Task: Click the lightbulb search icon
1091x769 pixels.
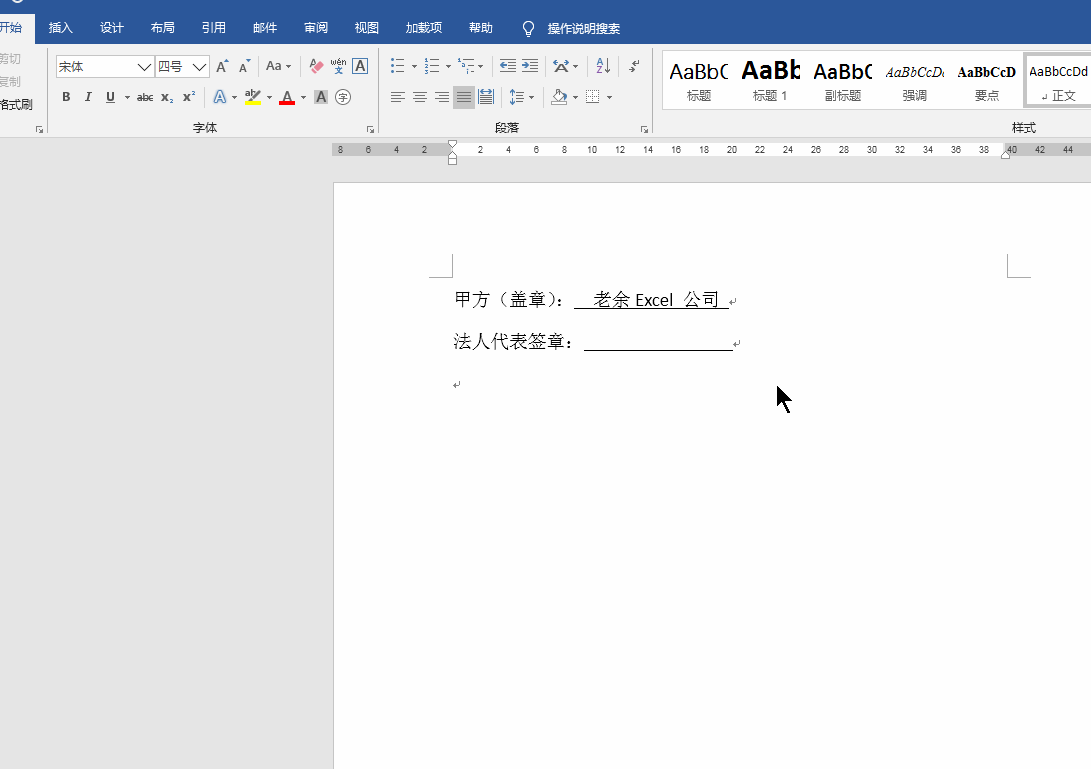Action: pyautogui.click(x=528, y=29)
